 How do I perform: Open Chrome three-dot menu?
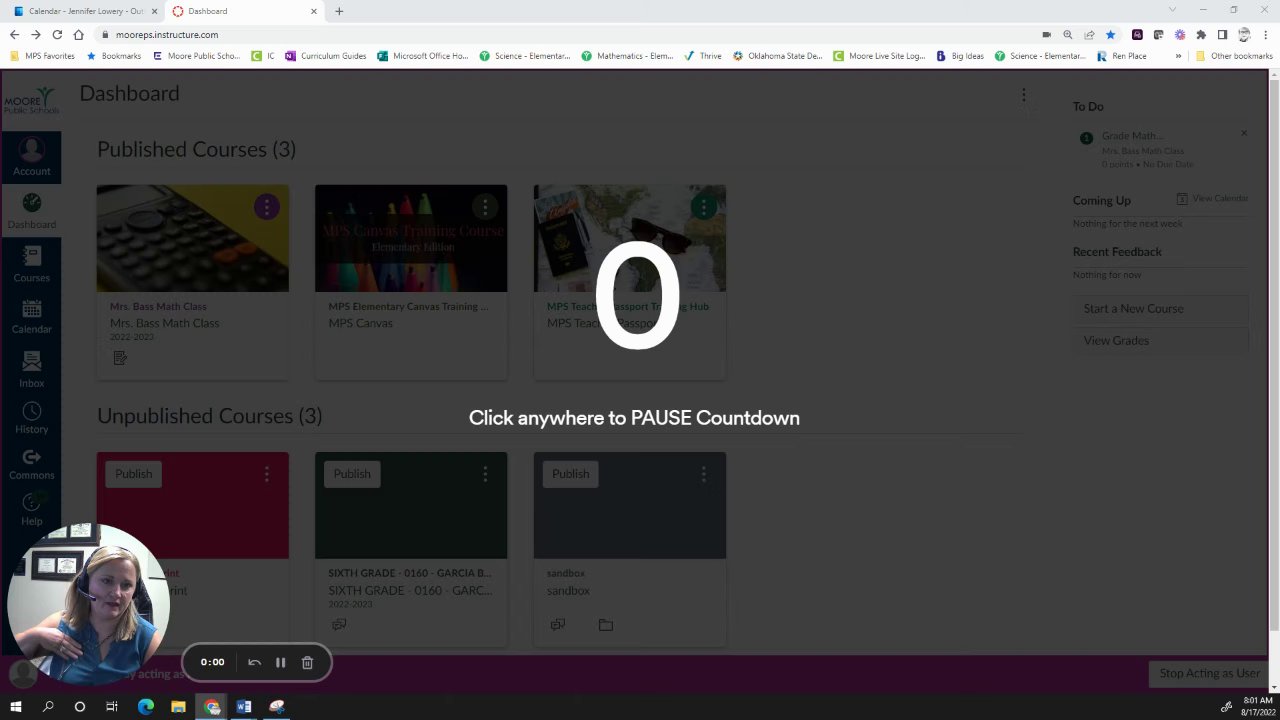(1266, 34)
